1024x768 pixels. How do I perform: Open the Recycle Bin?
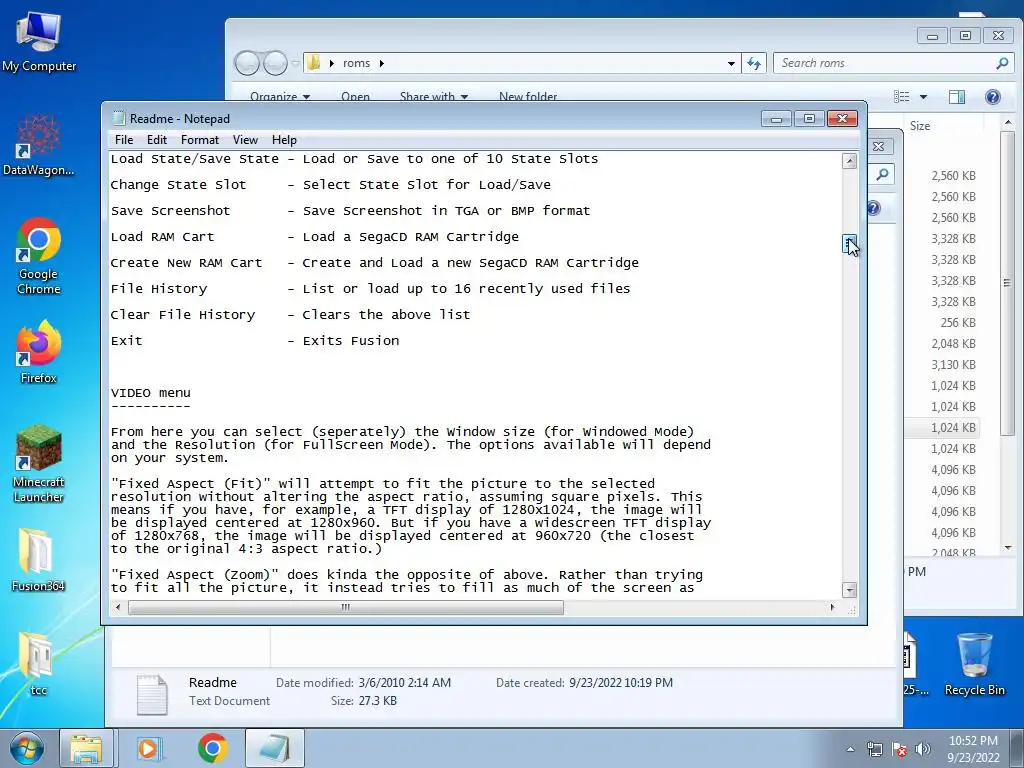pyautogui.click(x=974, y=664)
